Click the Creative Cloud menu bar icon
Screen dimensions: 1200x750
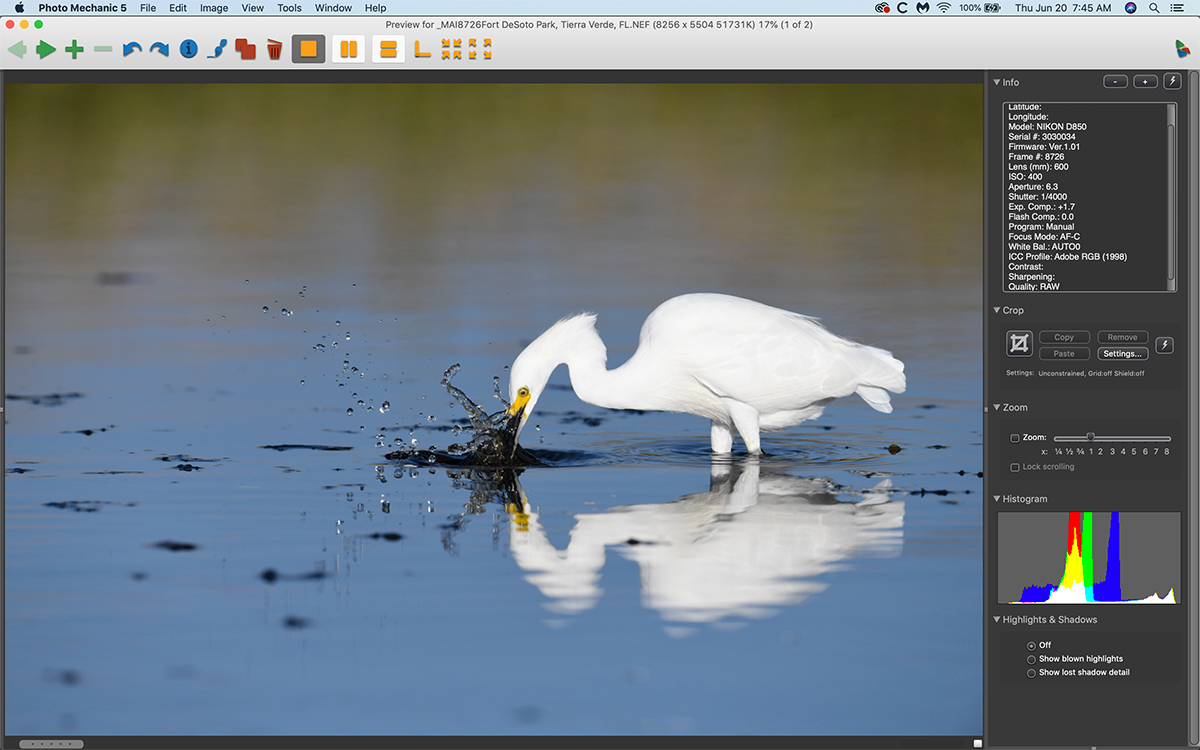coord(881,8)
